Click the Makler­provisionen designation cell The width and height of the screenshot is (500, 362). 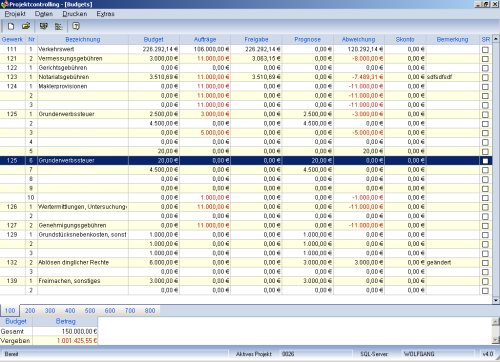83,86
